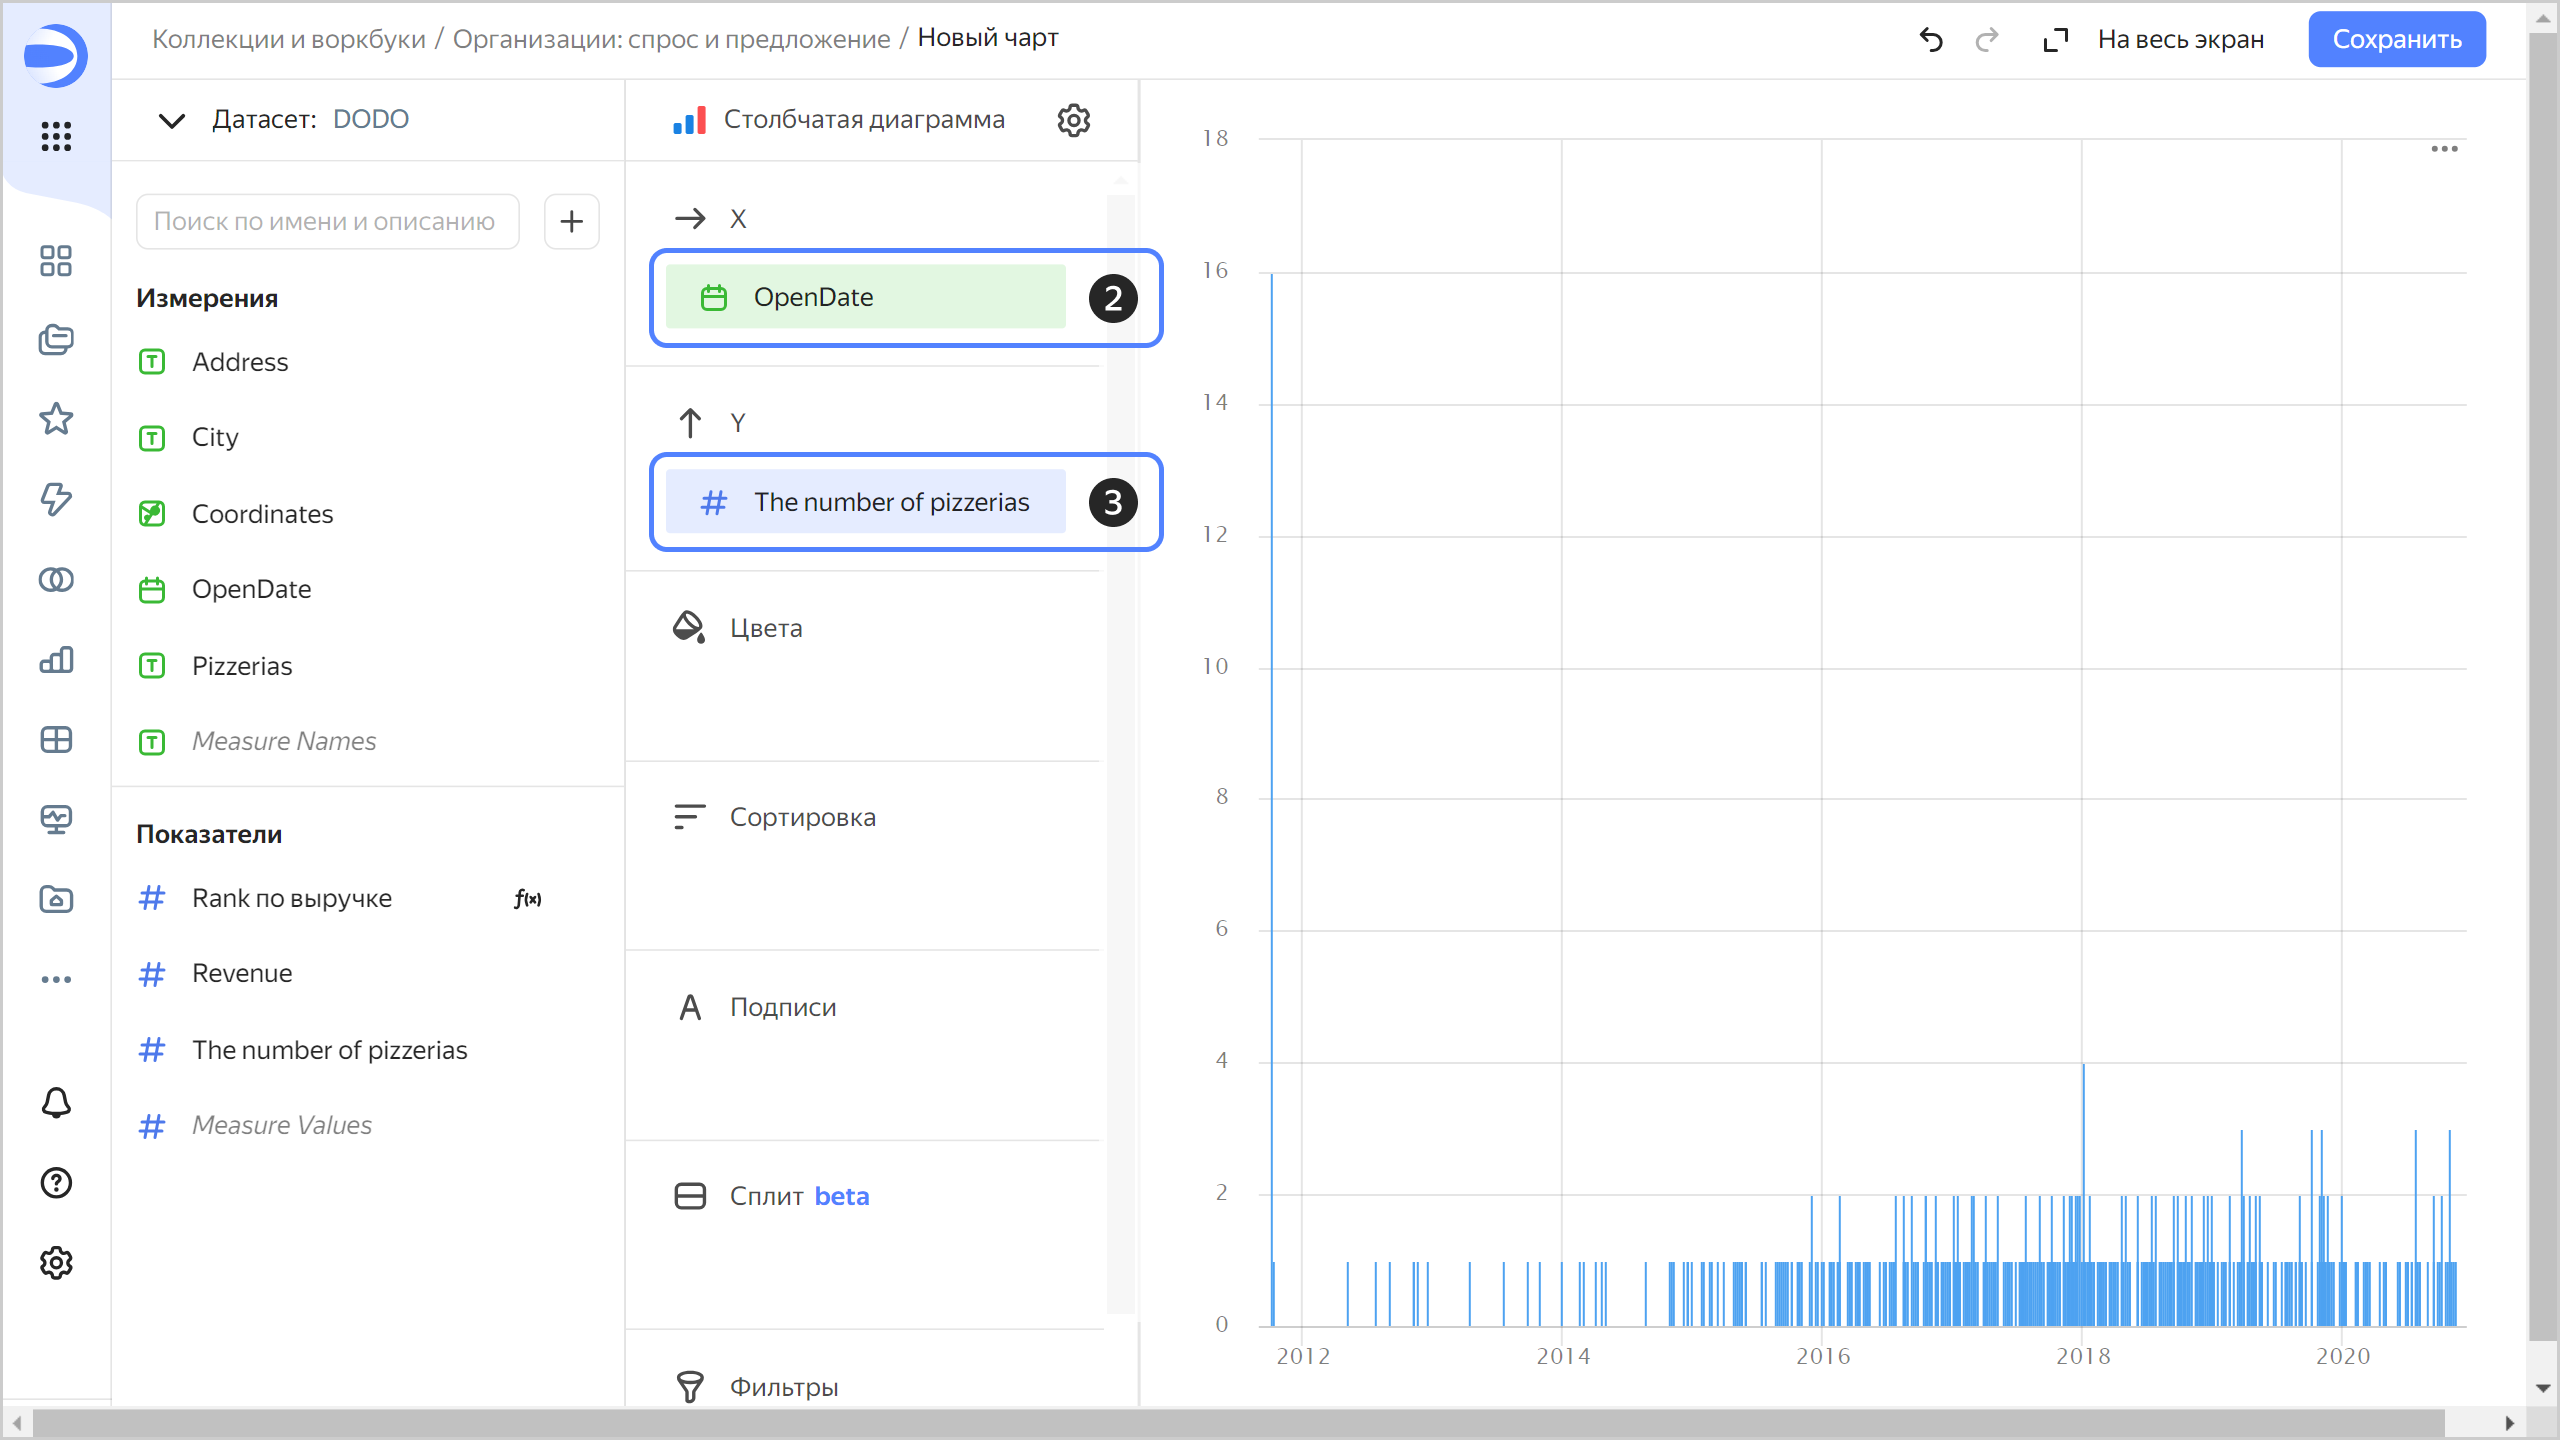This screenshot has height=1440, width=2560.
Task: Click the add field plus button
Action: (x=572, y=221)
